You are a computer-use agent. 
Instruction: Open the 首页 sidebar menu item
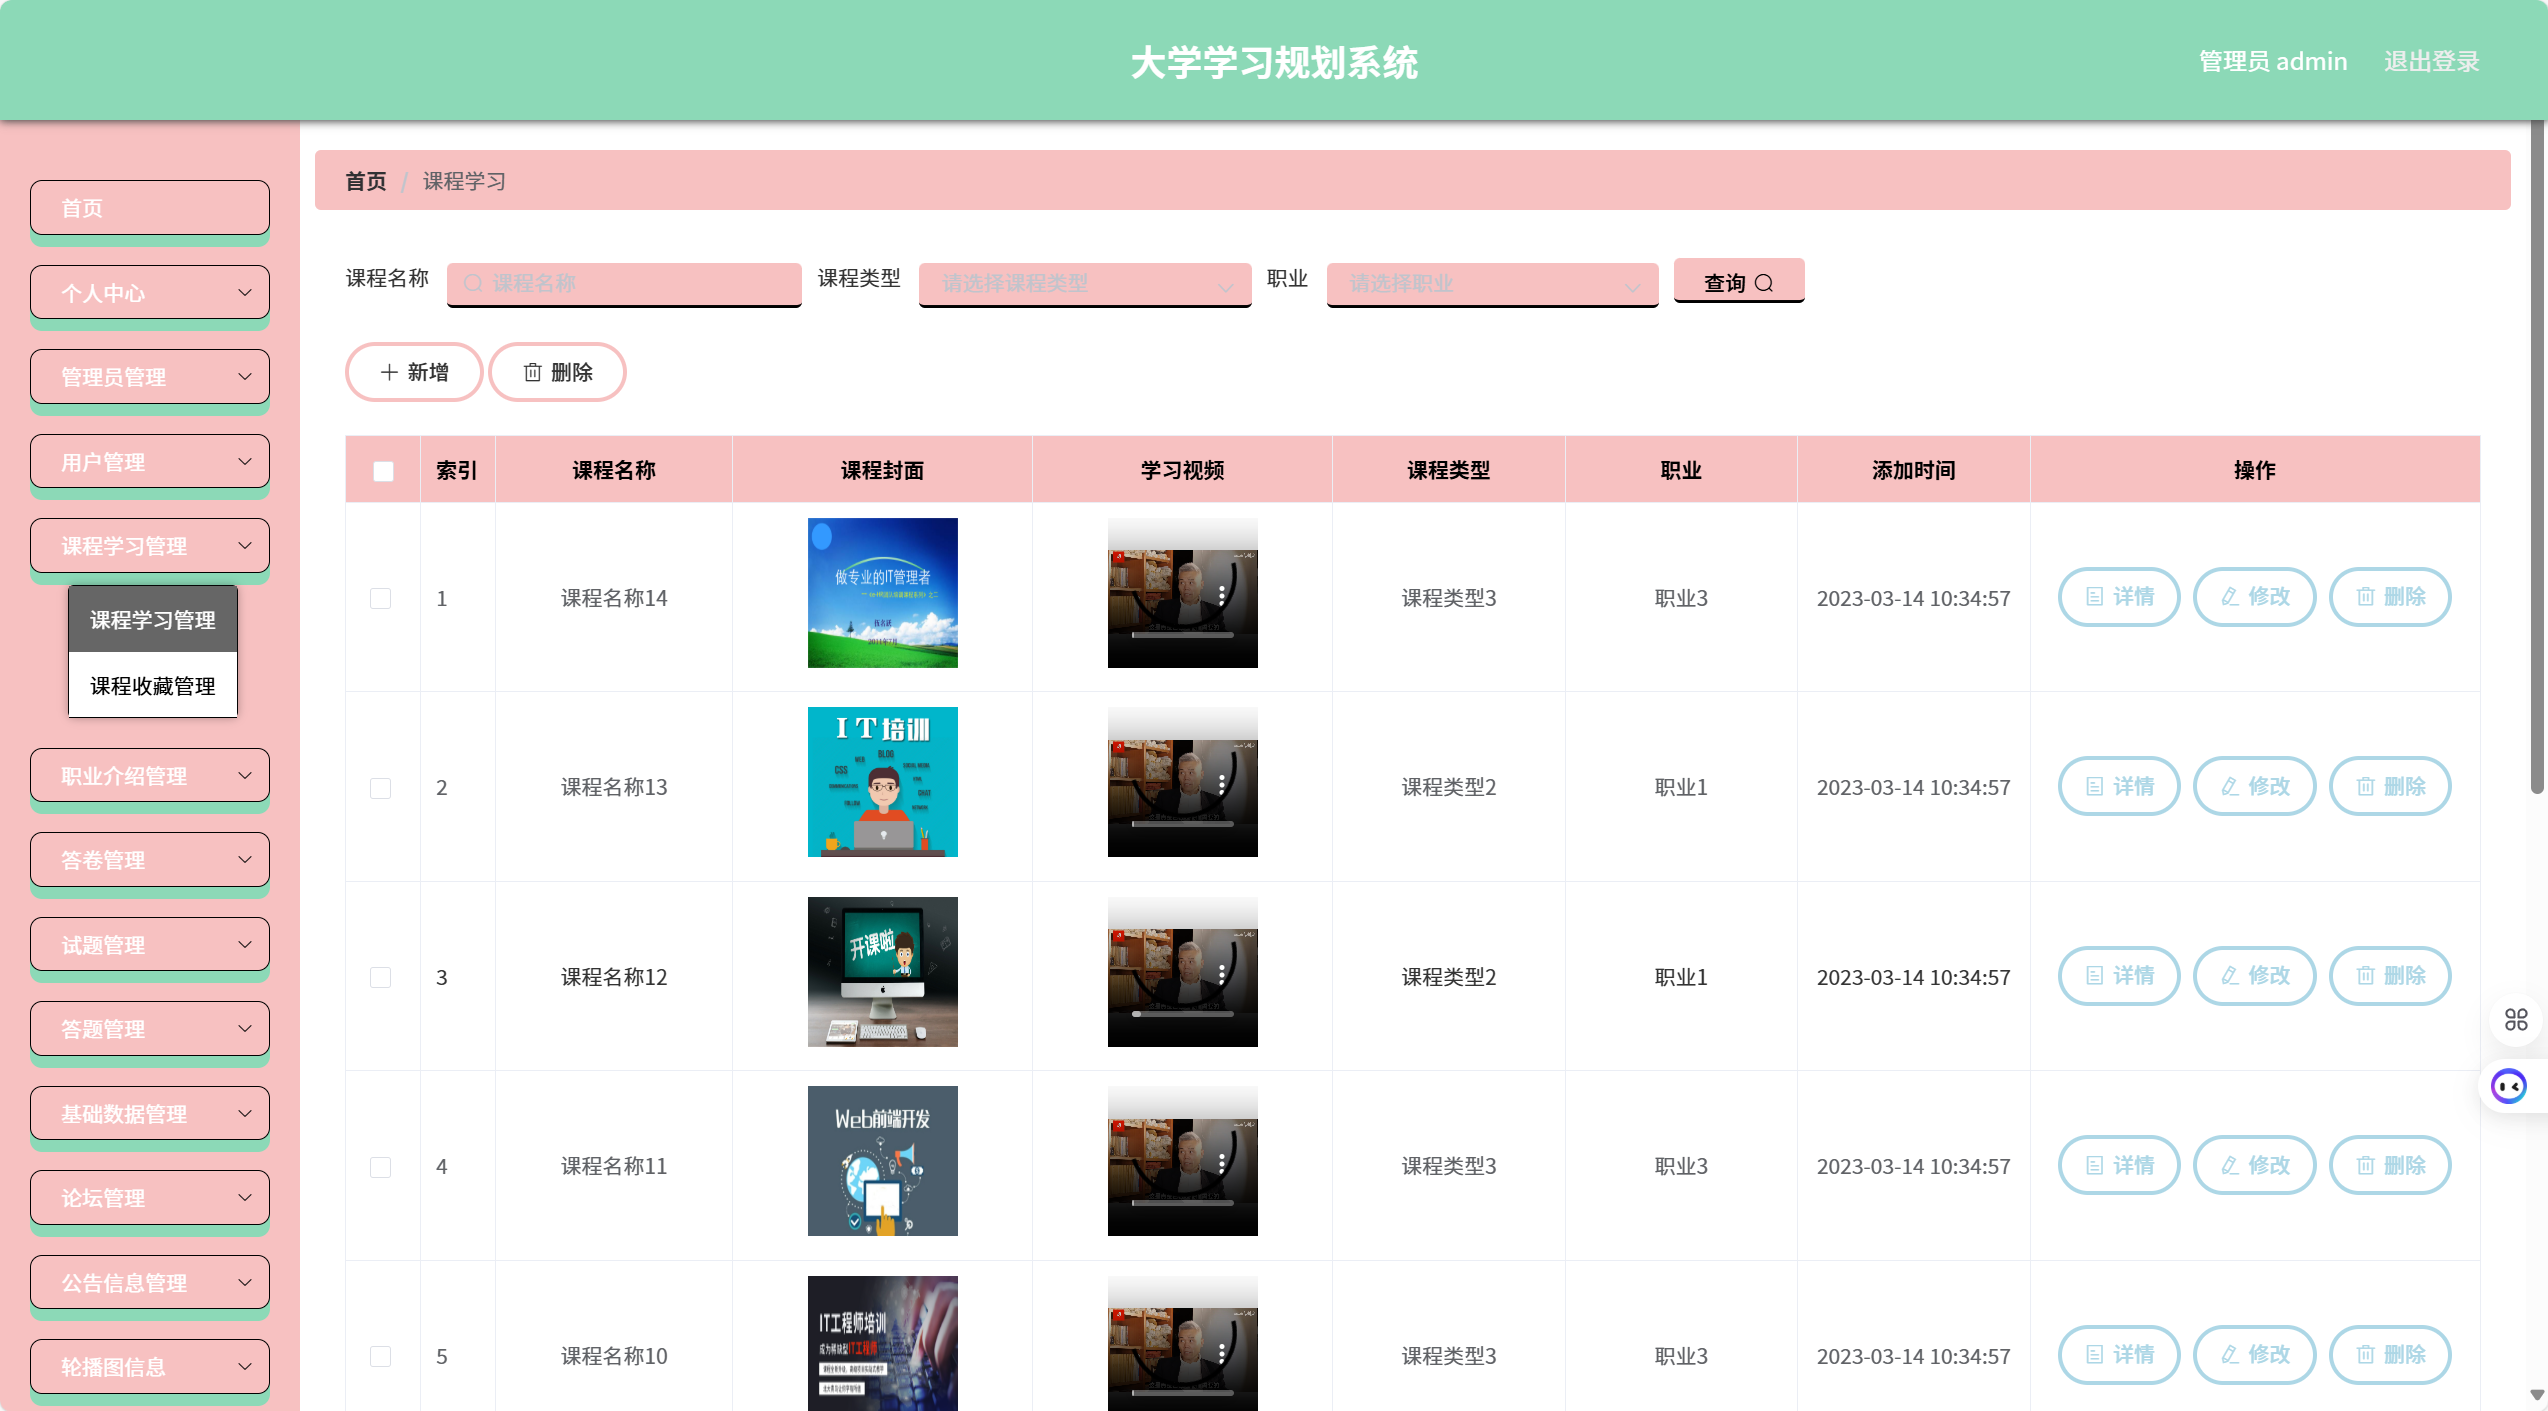pos(150,208)
